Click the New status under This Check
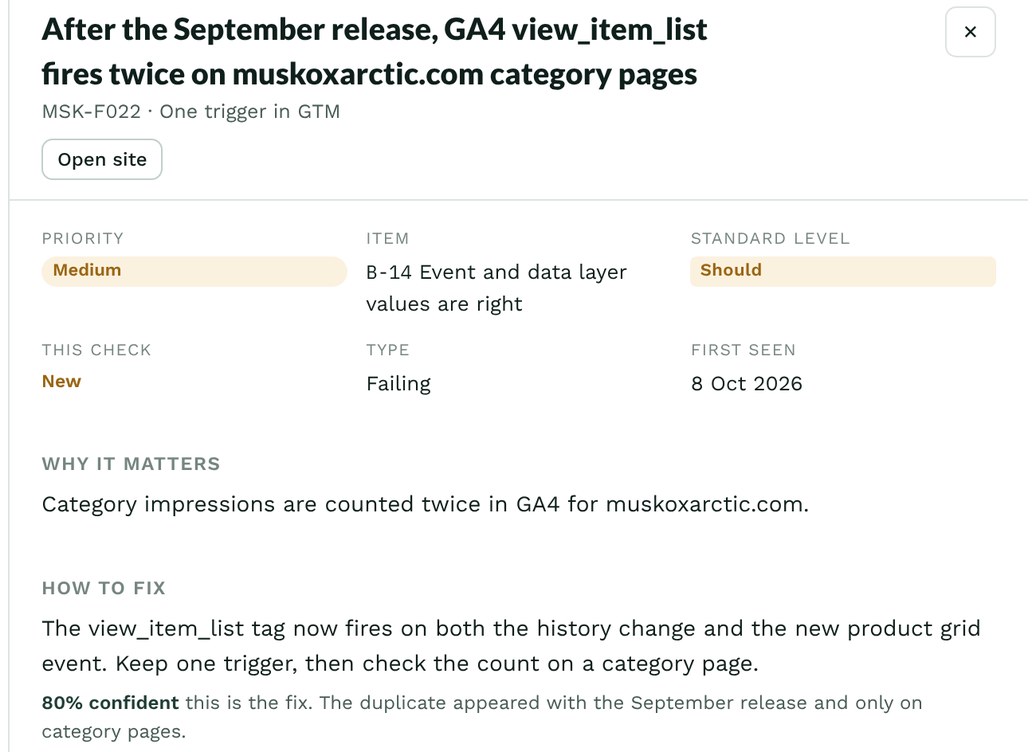 (x=61, y=382)
